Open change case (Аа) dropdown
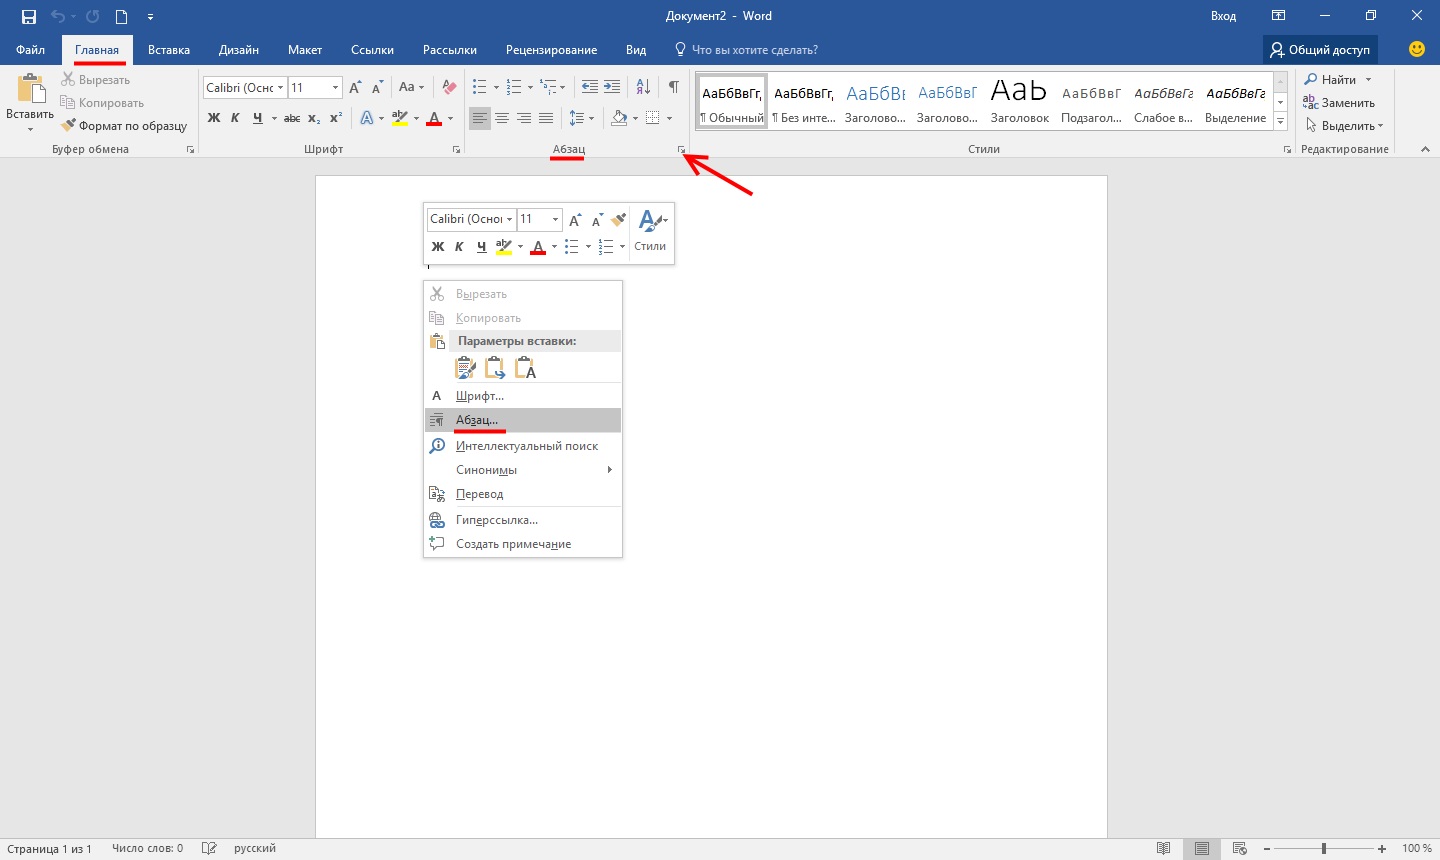 point(411,87)
